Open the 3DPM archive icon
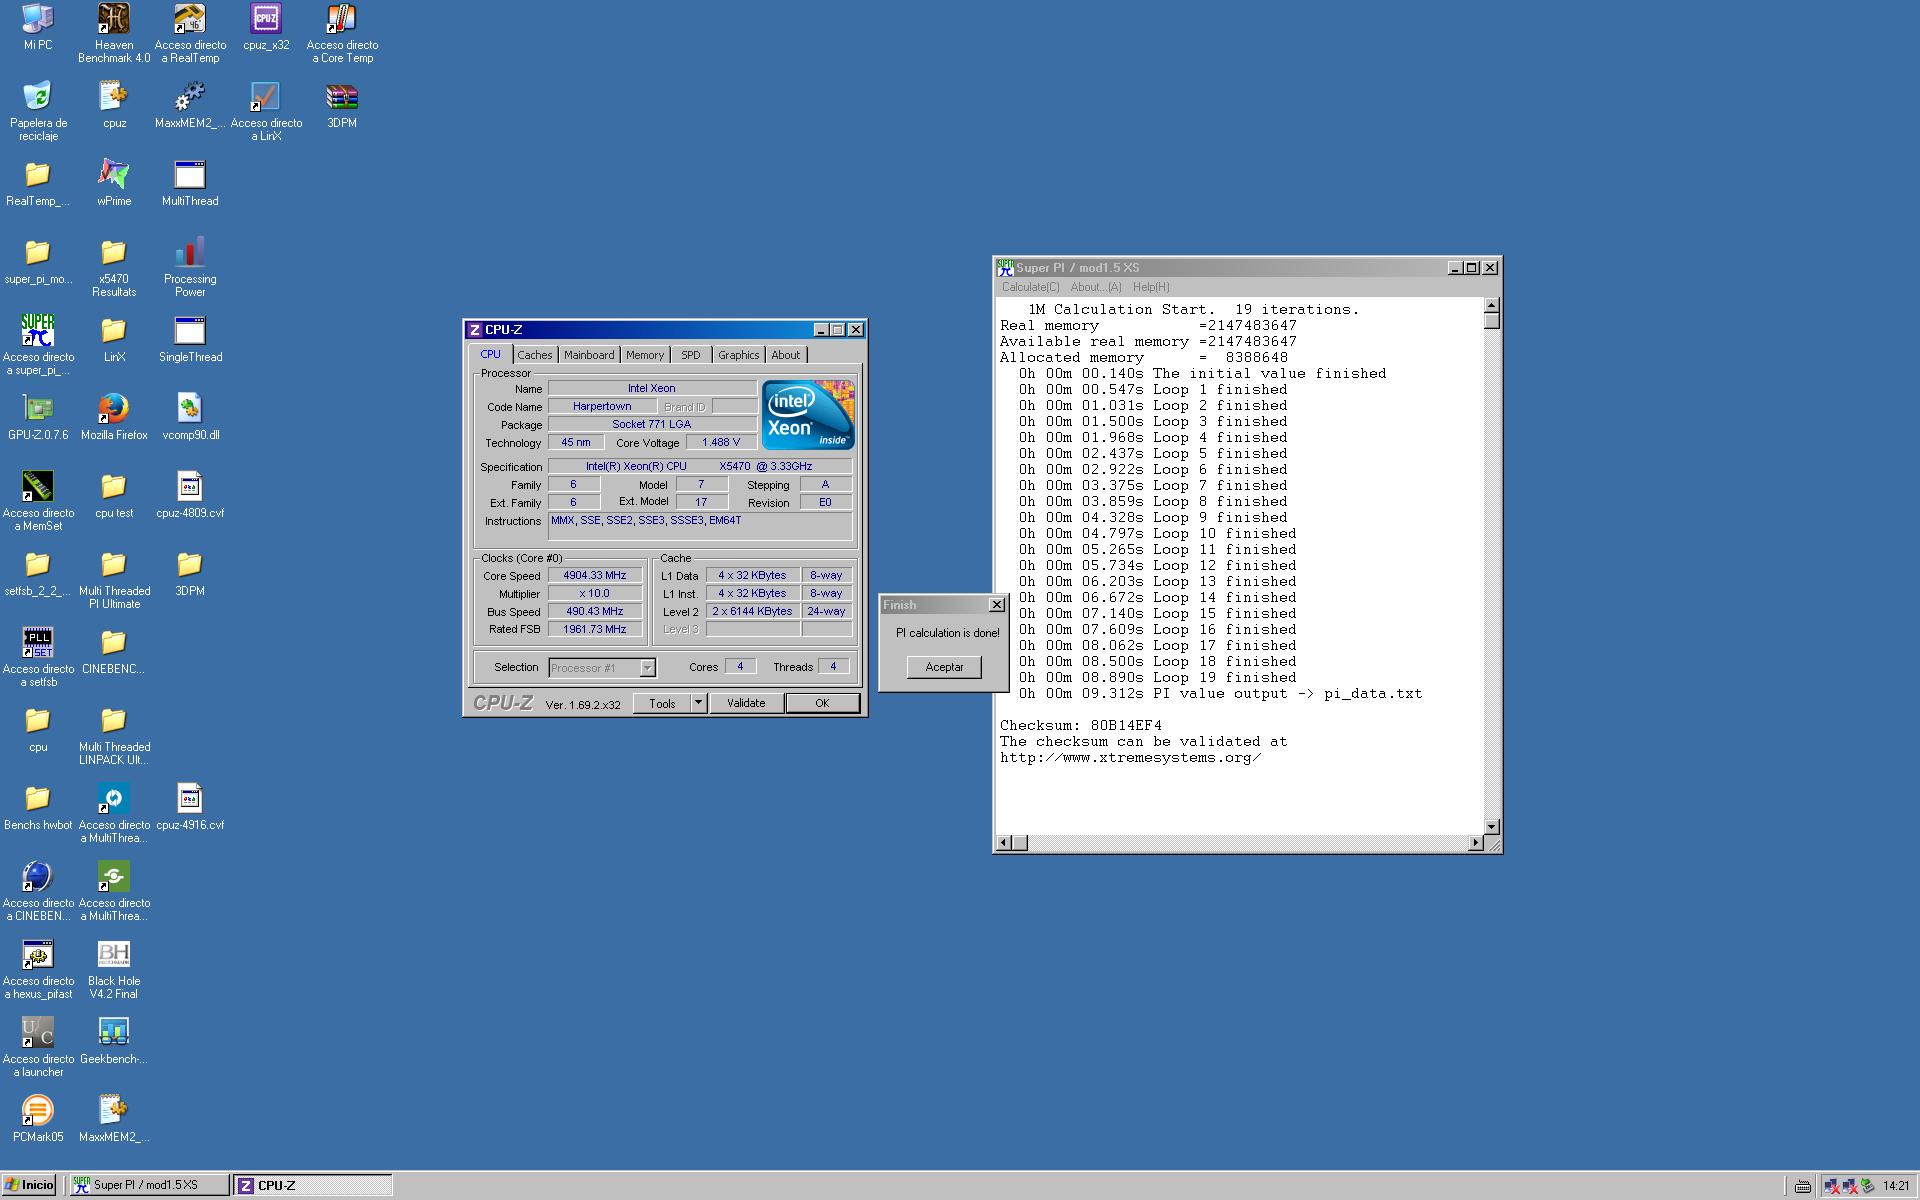The width and height of the screenshot is (1920, 1200). (x=342, y=98)
